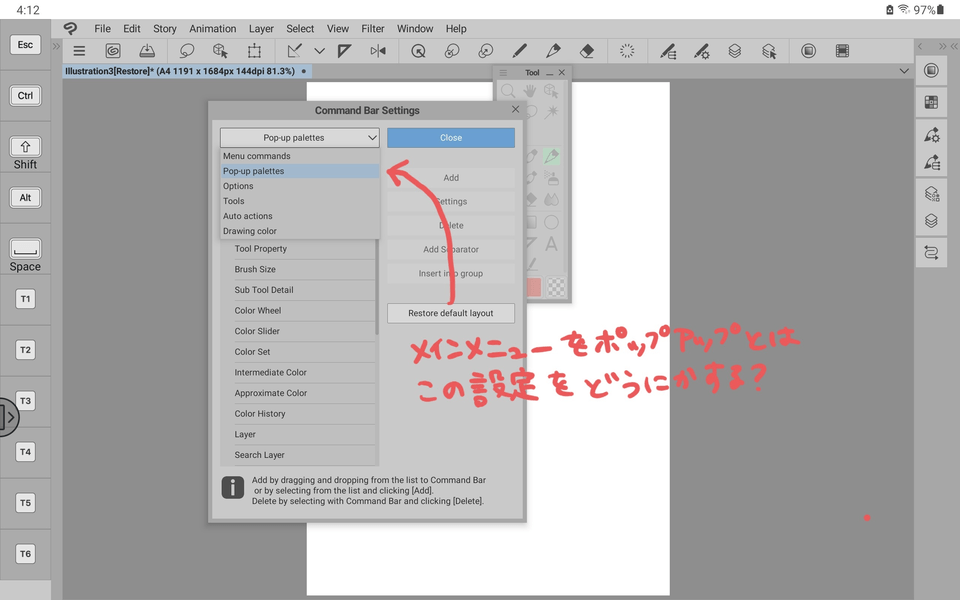This screenshot has width=960, height=600.
Task: Click the double-left chevron at top right edge
Action: [953, 46]
